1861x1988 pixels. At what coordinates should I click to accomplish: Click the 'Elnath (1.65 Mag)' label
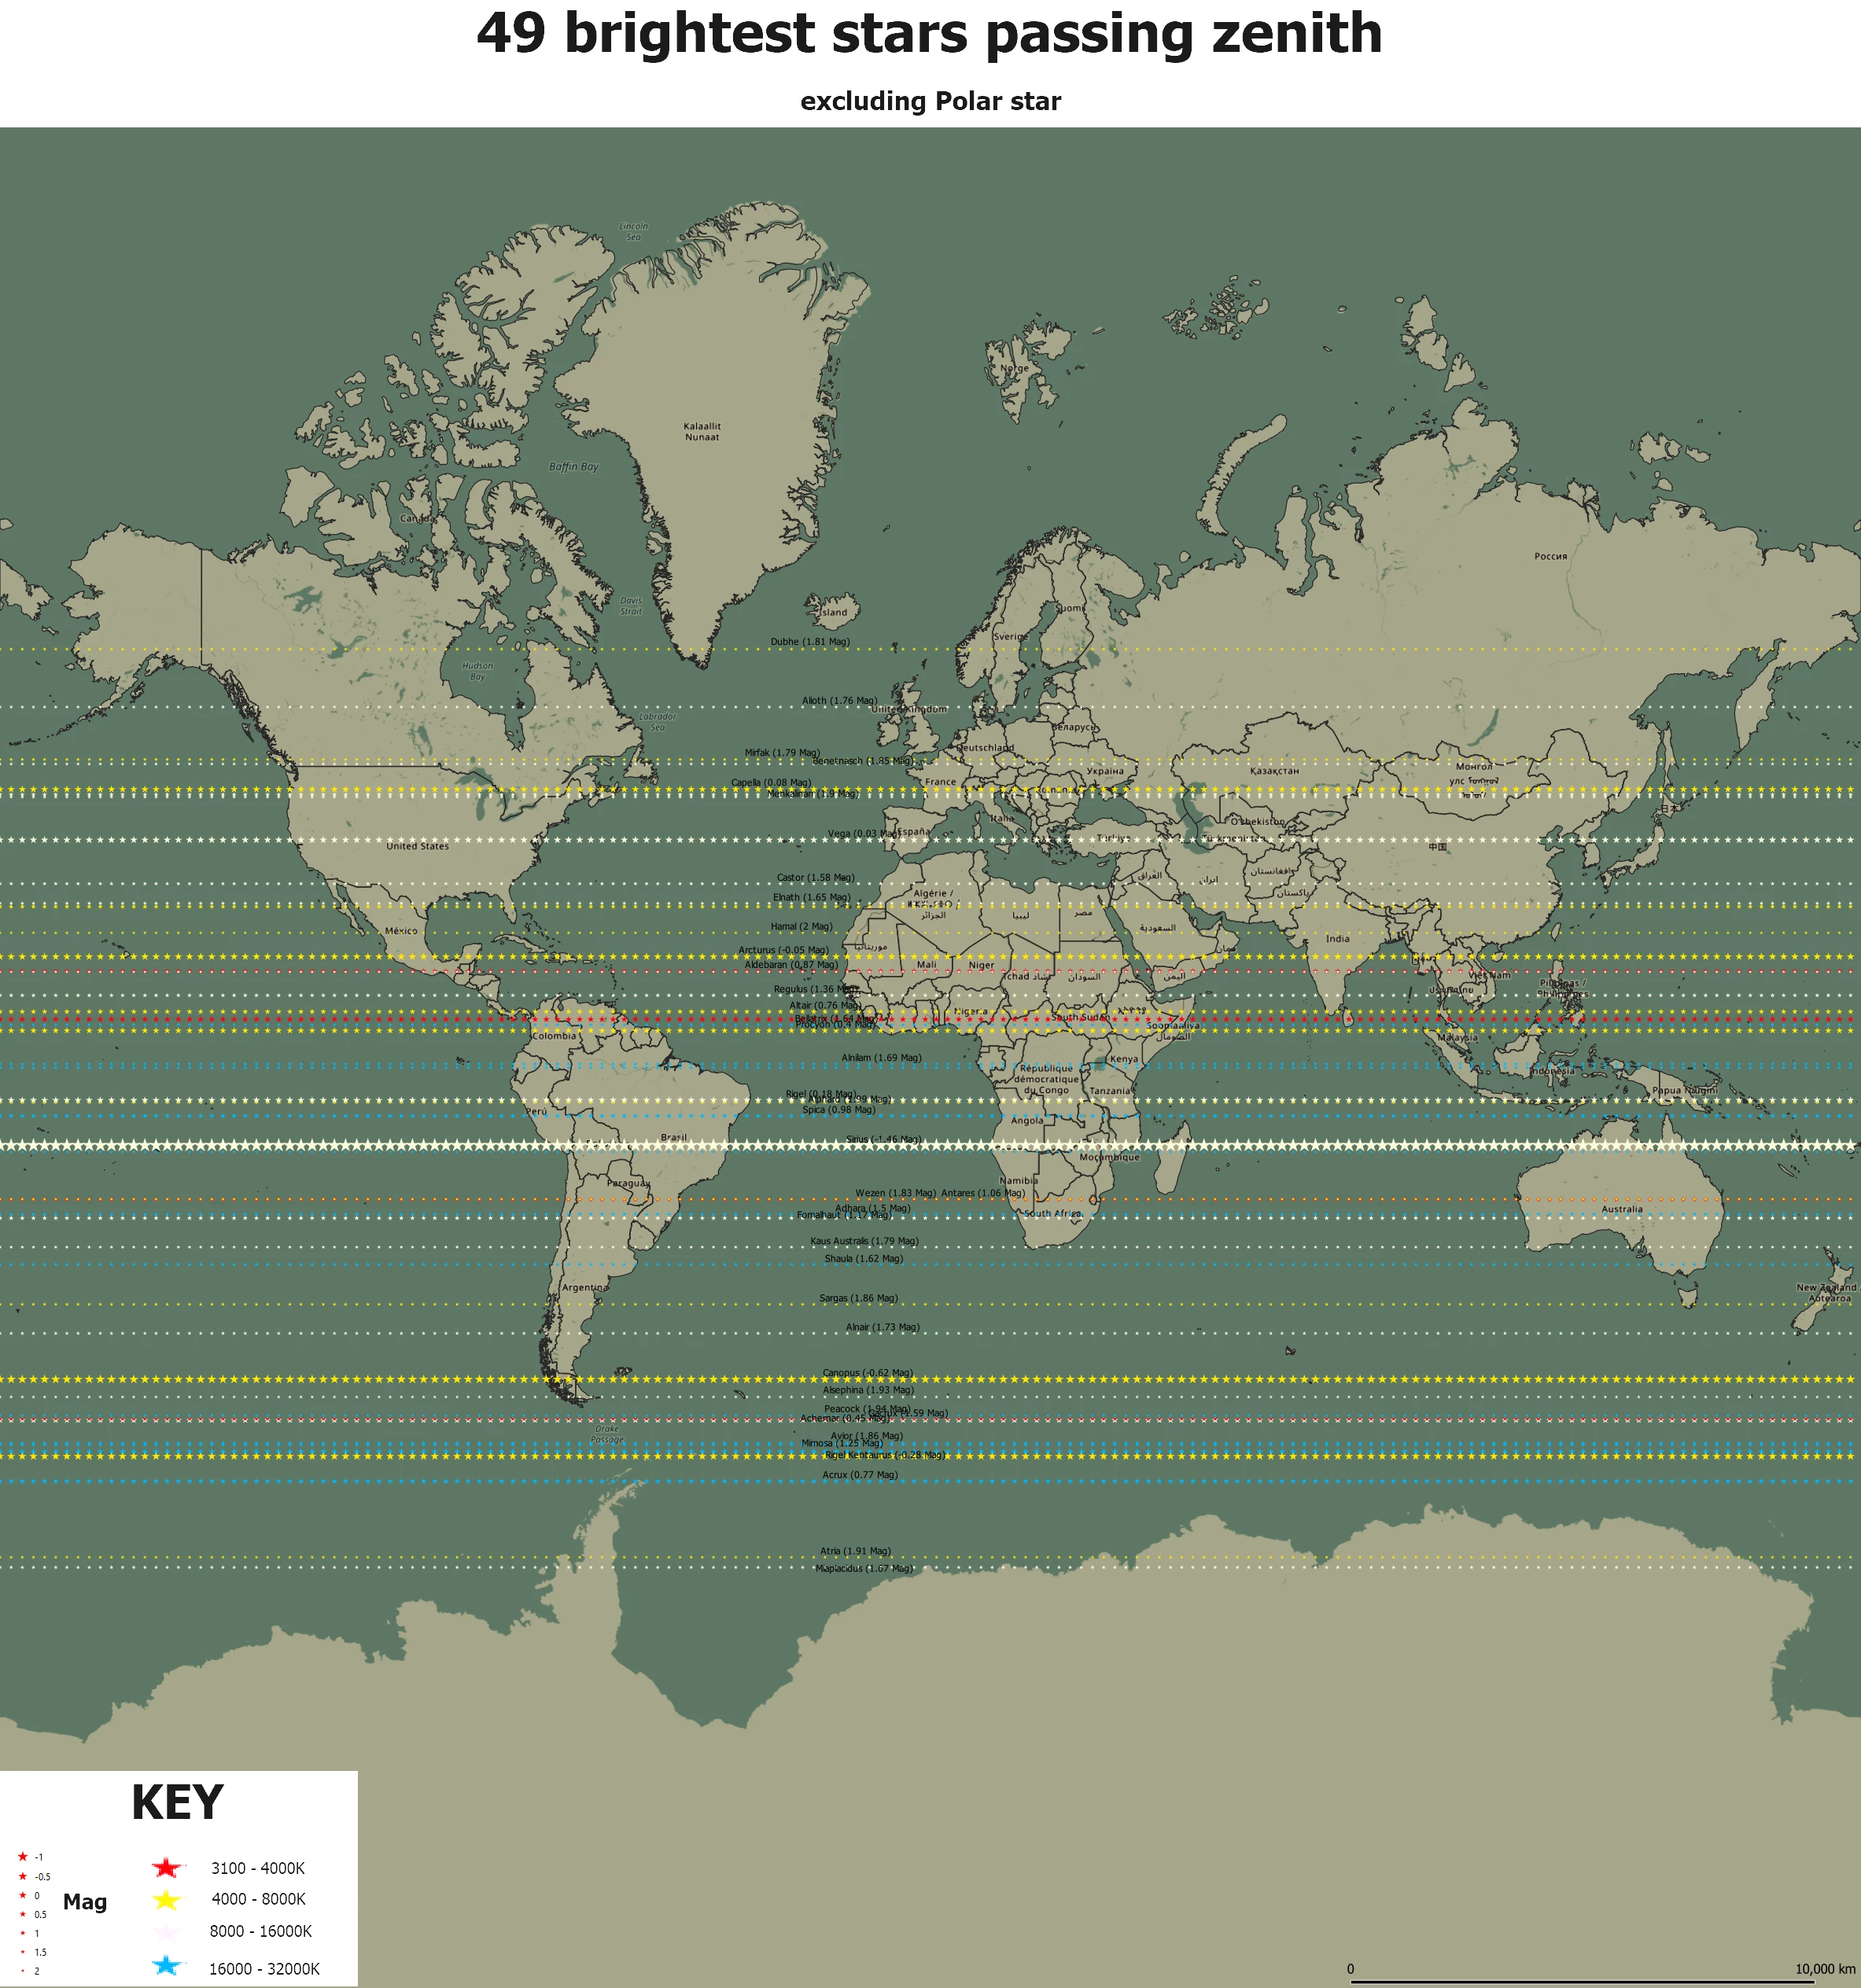click(811, 898)
